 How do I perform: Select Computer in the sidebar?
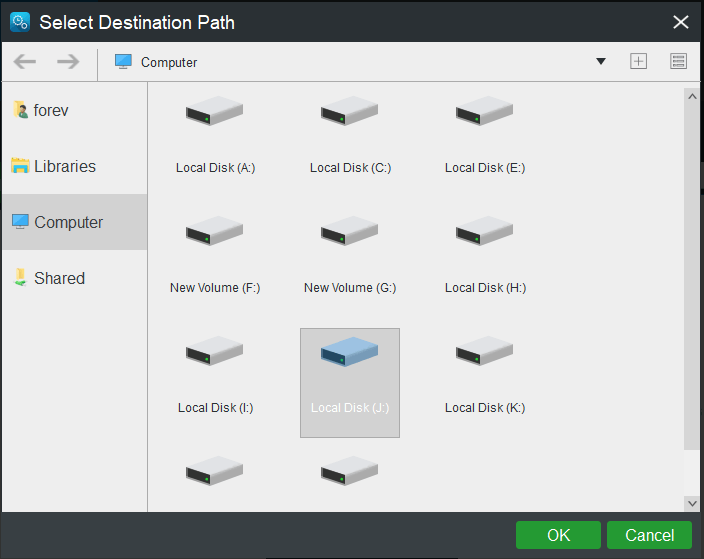[x=74, y=222]
